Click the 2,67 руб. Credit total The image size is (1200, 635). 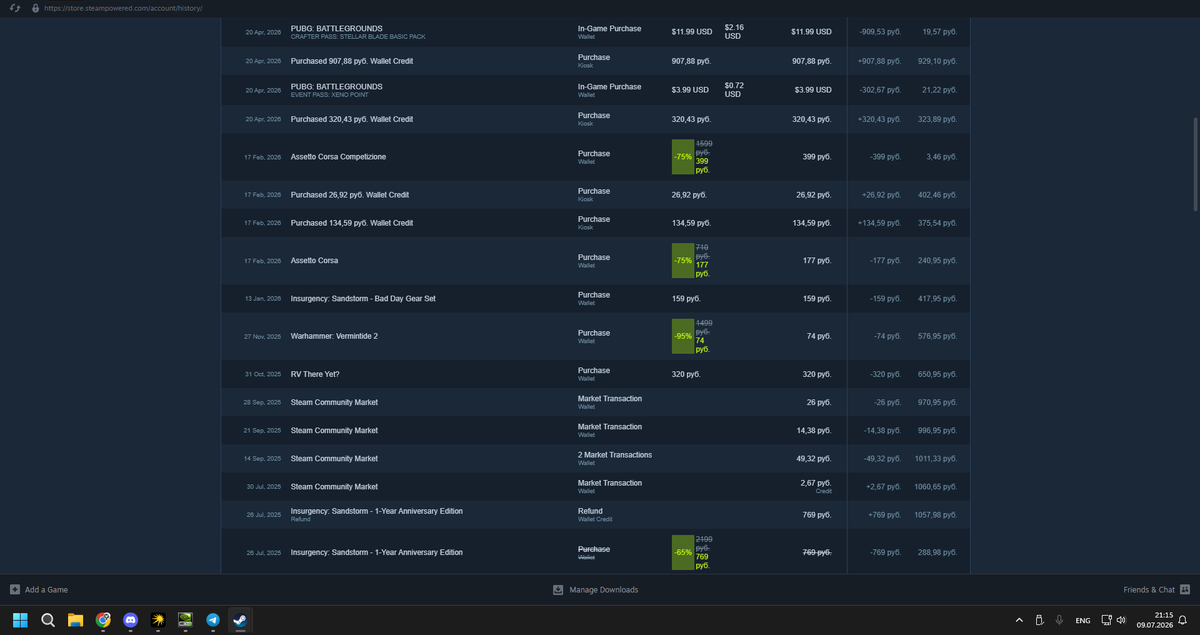[x=817, y=487]
